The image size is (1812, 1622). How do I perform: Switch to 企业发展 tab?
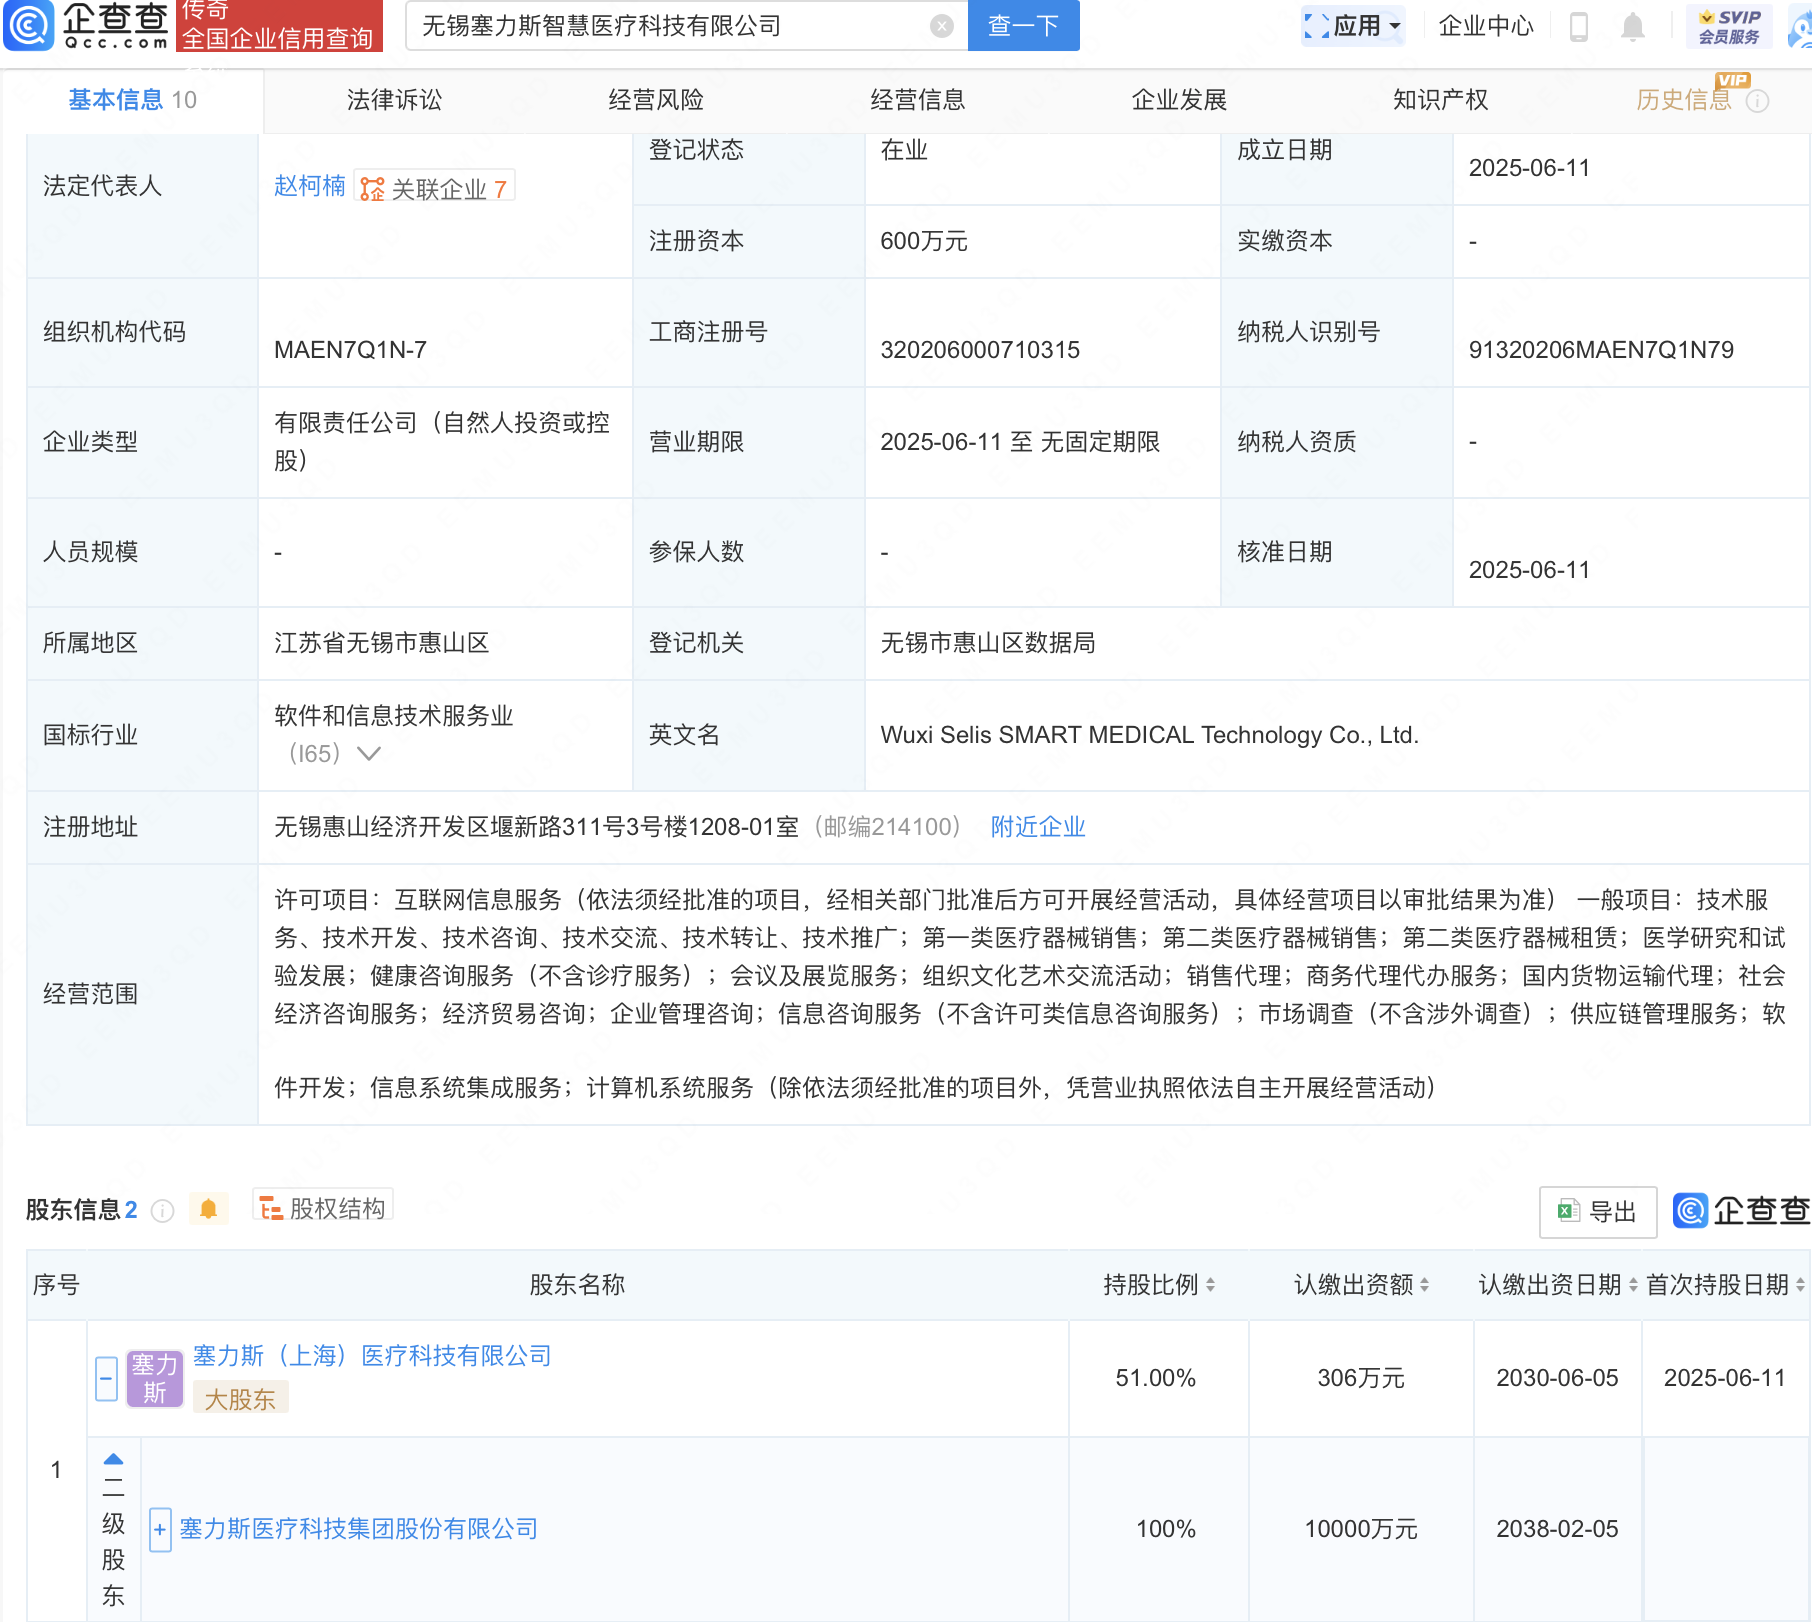tap(1179, 100)
